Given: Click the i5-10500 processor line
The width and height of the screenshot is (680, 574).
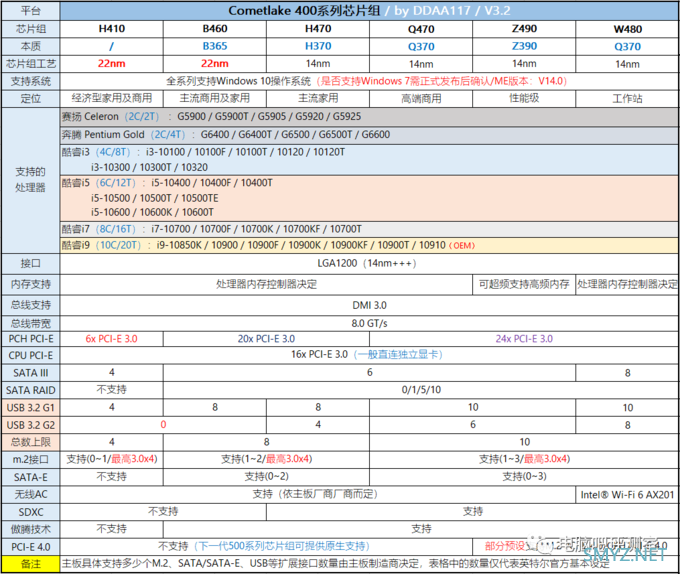Looking at the screenshot, I should pos(154,198).
